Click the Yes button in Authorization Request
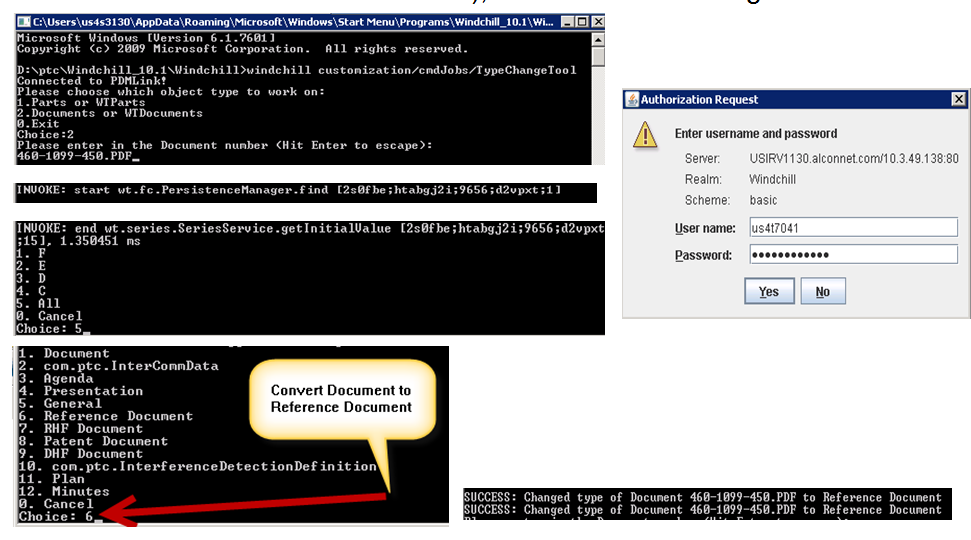 point(769,291)
